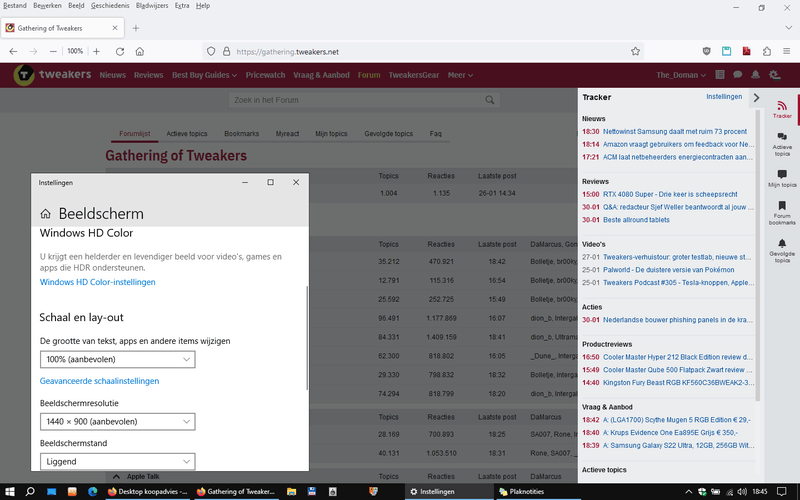Open Tweakers notifications bell in header
The height and width of the screenshot is (500, 800).
pyautogui.click(x=756, y=75)
